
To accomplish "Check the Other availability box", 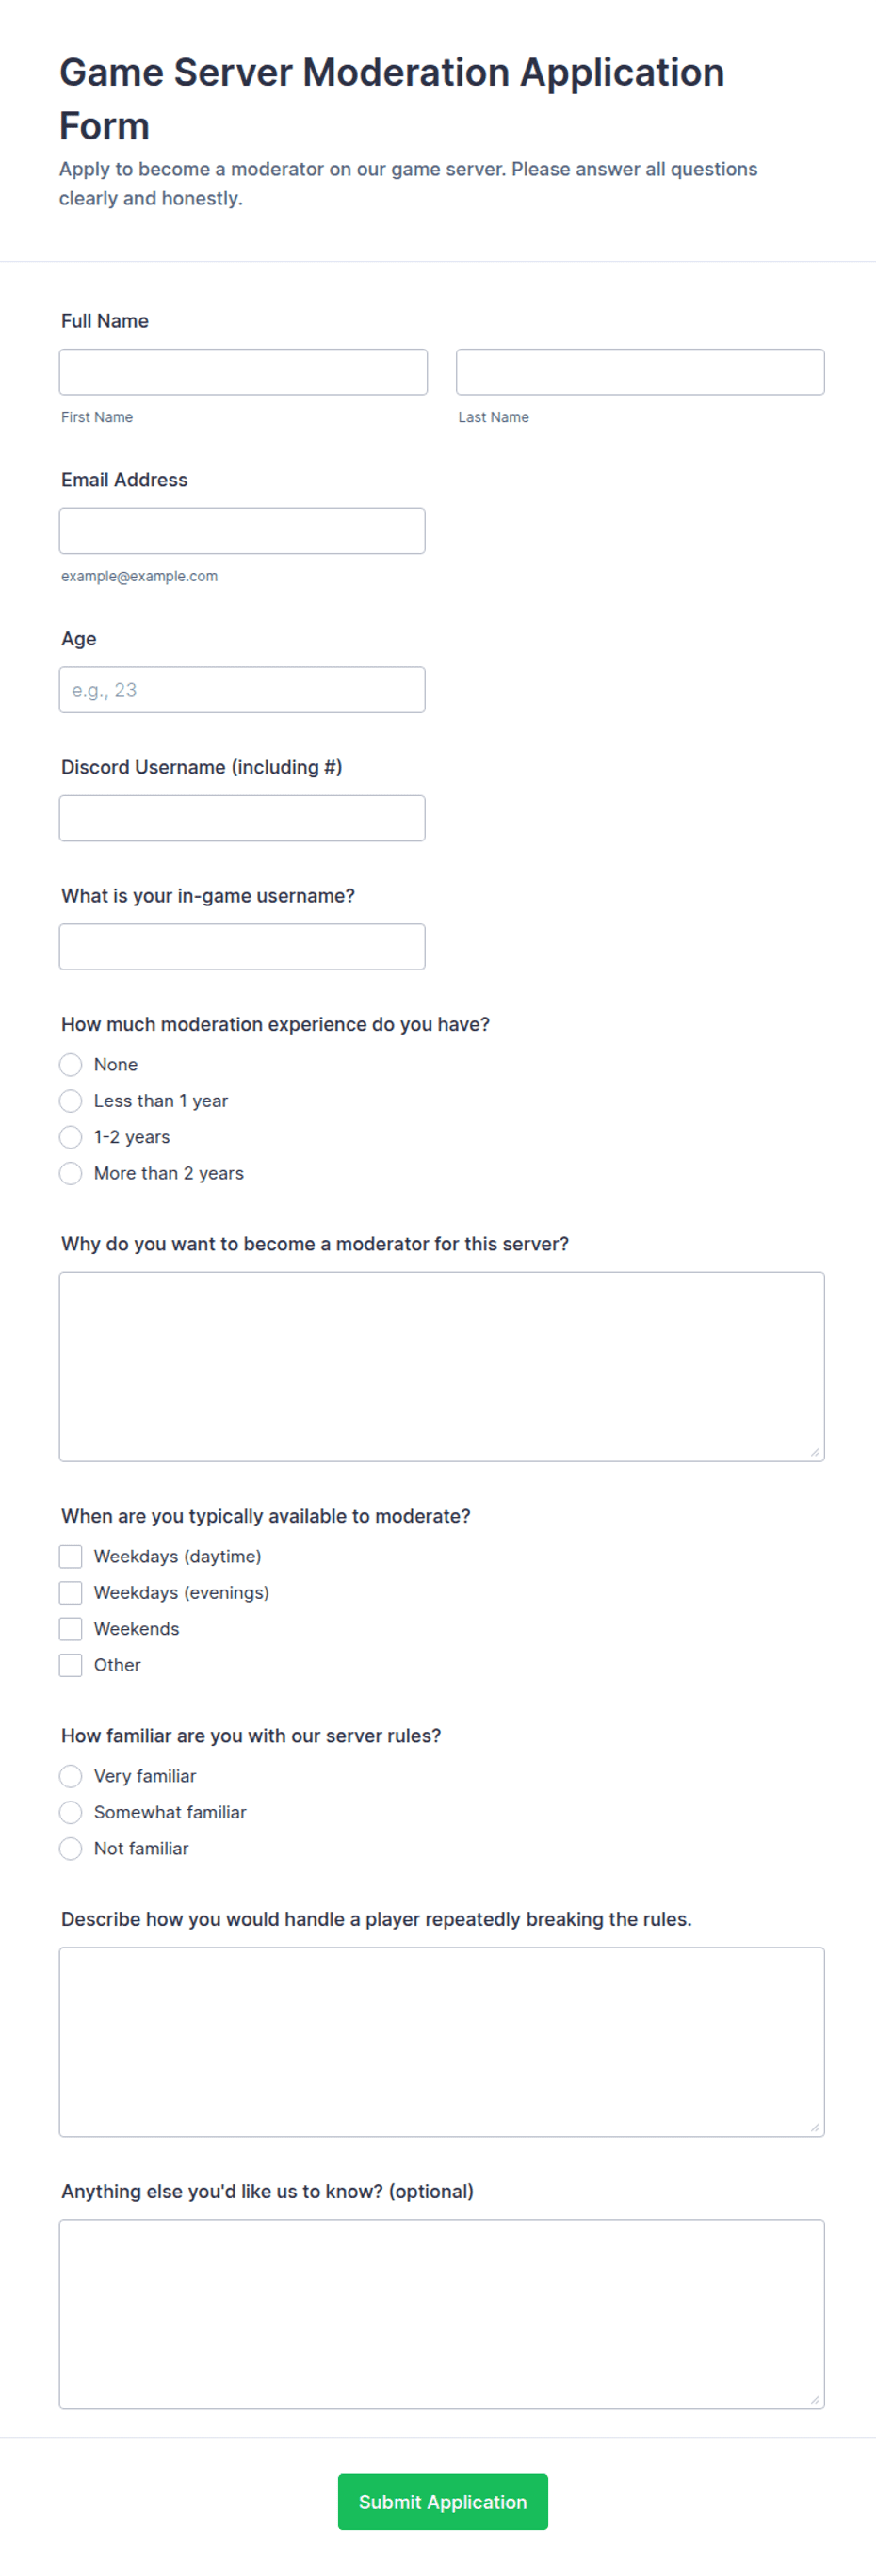I will pyautogui.click(x=70, y=1665).
